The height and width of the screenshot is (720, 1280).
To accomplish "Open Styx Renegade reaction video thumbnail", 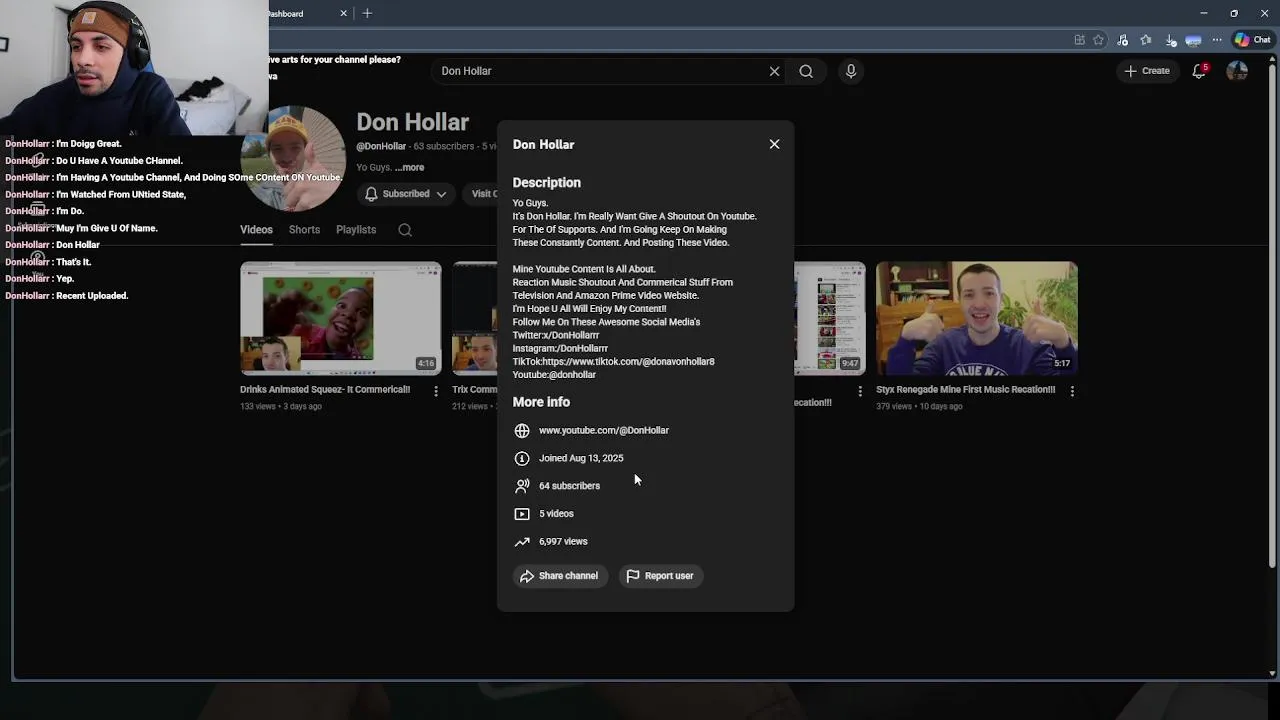I will pos(977,318).
